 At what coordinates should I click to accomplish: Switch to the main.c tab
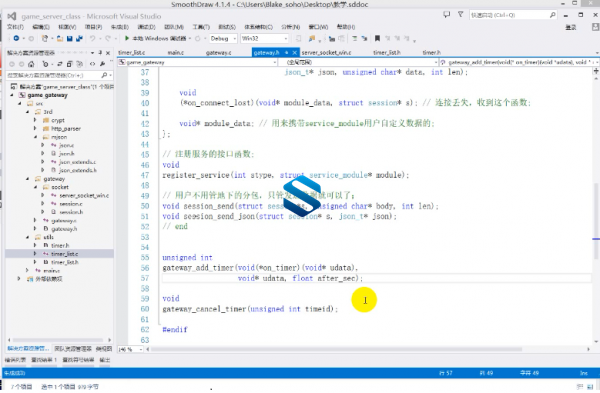(176, 52)
